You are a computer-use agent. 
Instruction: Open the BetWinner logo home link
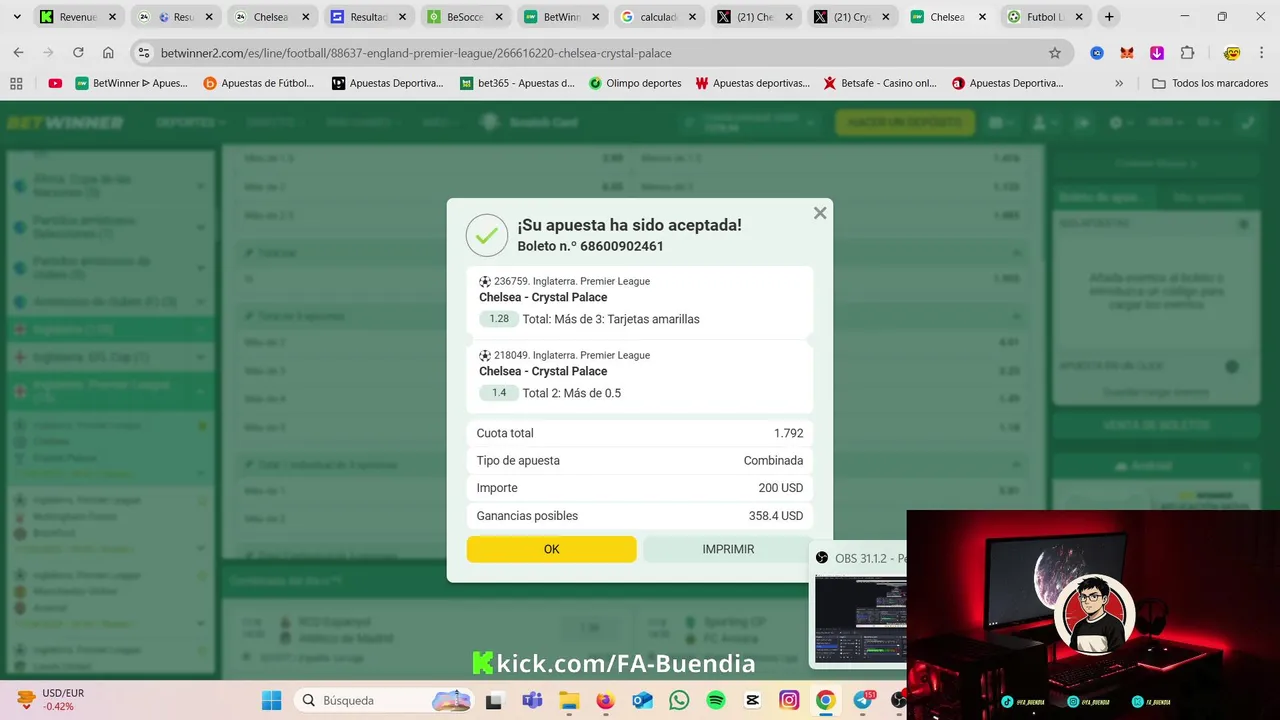coord(65,122)
